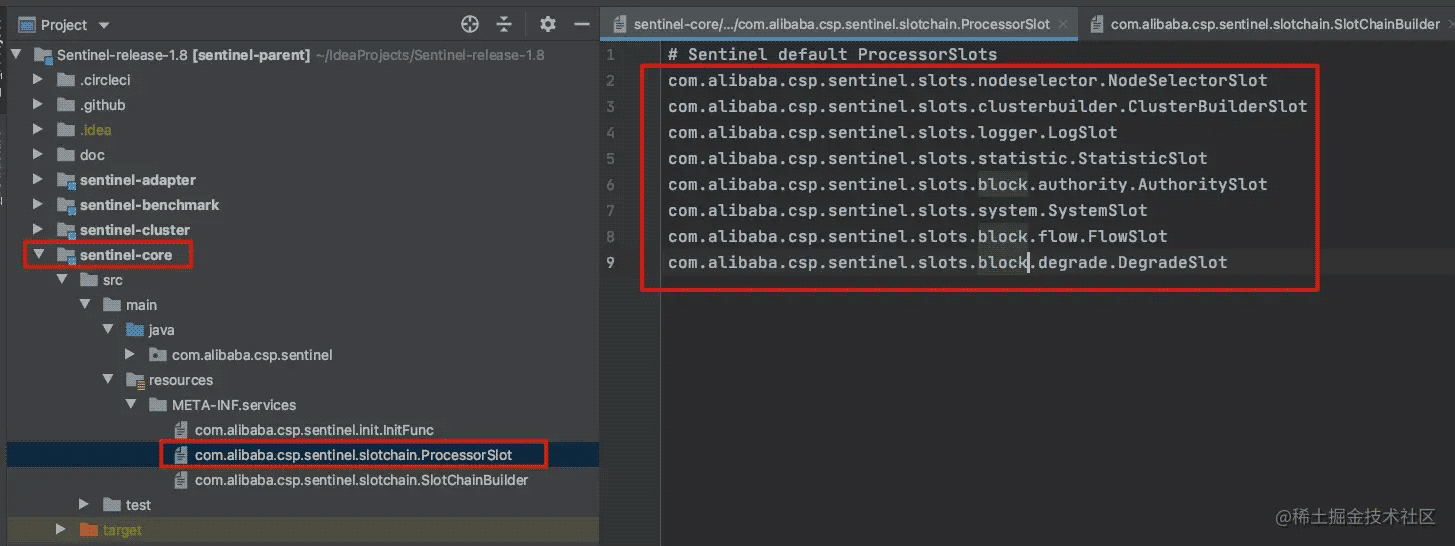Click the Select Opened File crosshair icon
This screenshot has width=1455, height=546.
[470, 24]
